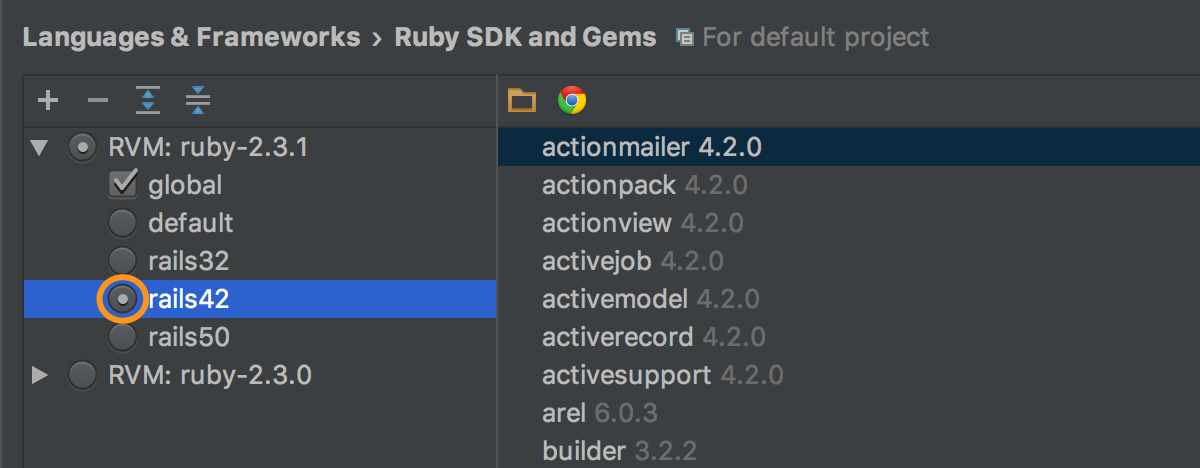Select the rails42 gemset row
Image resolution: width=1200 pixels, height=468 pixels.
(x=260, y=299)
